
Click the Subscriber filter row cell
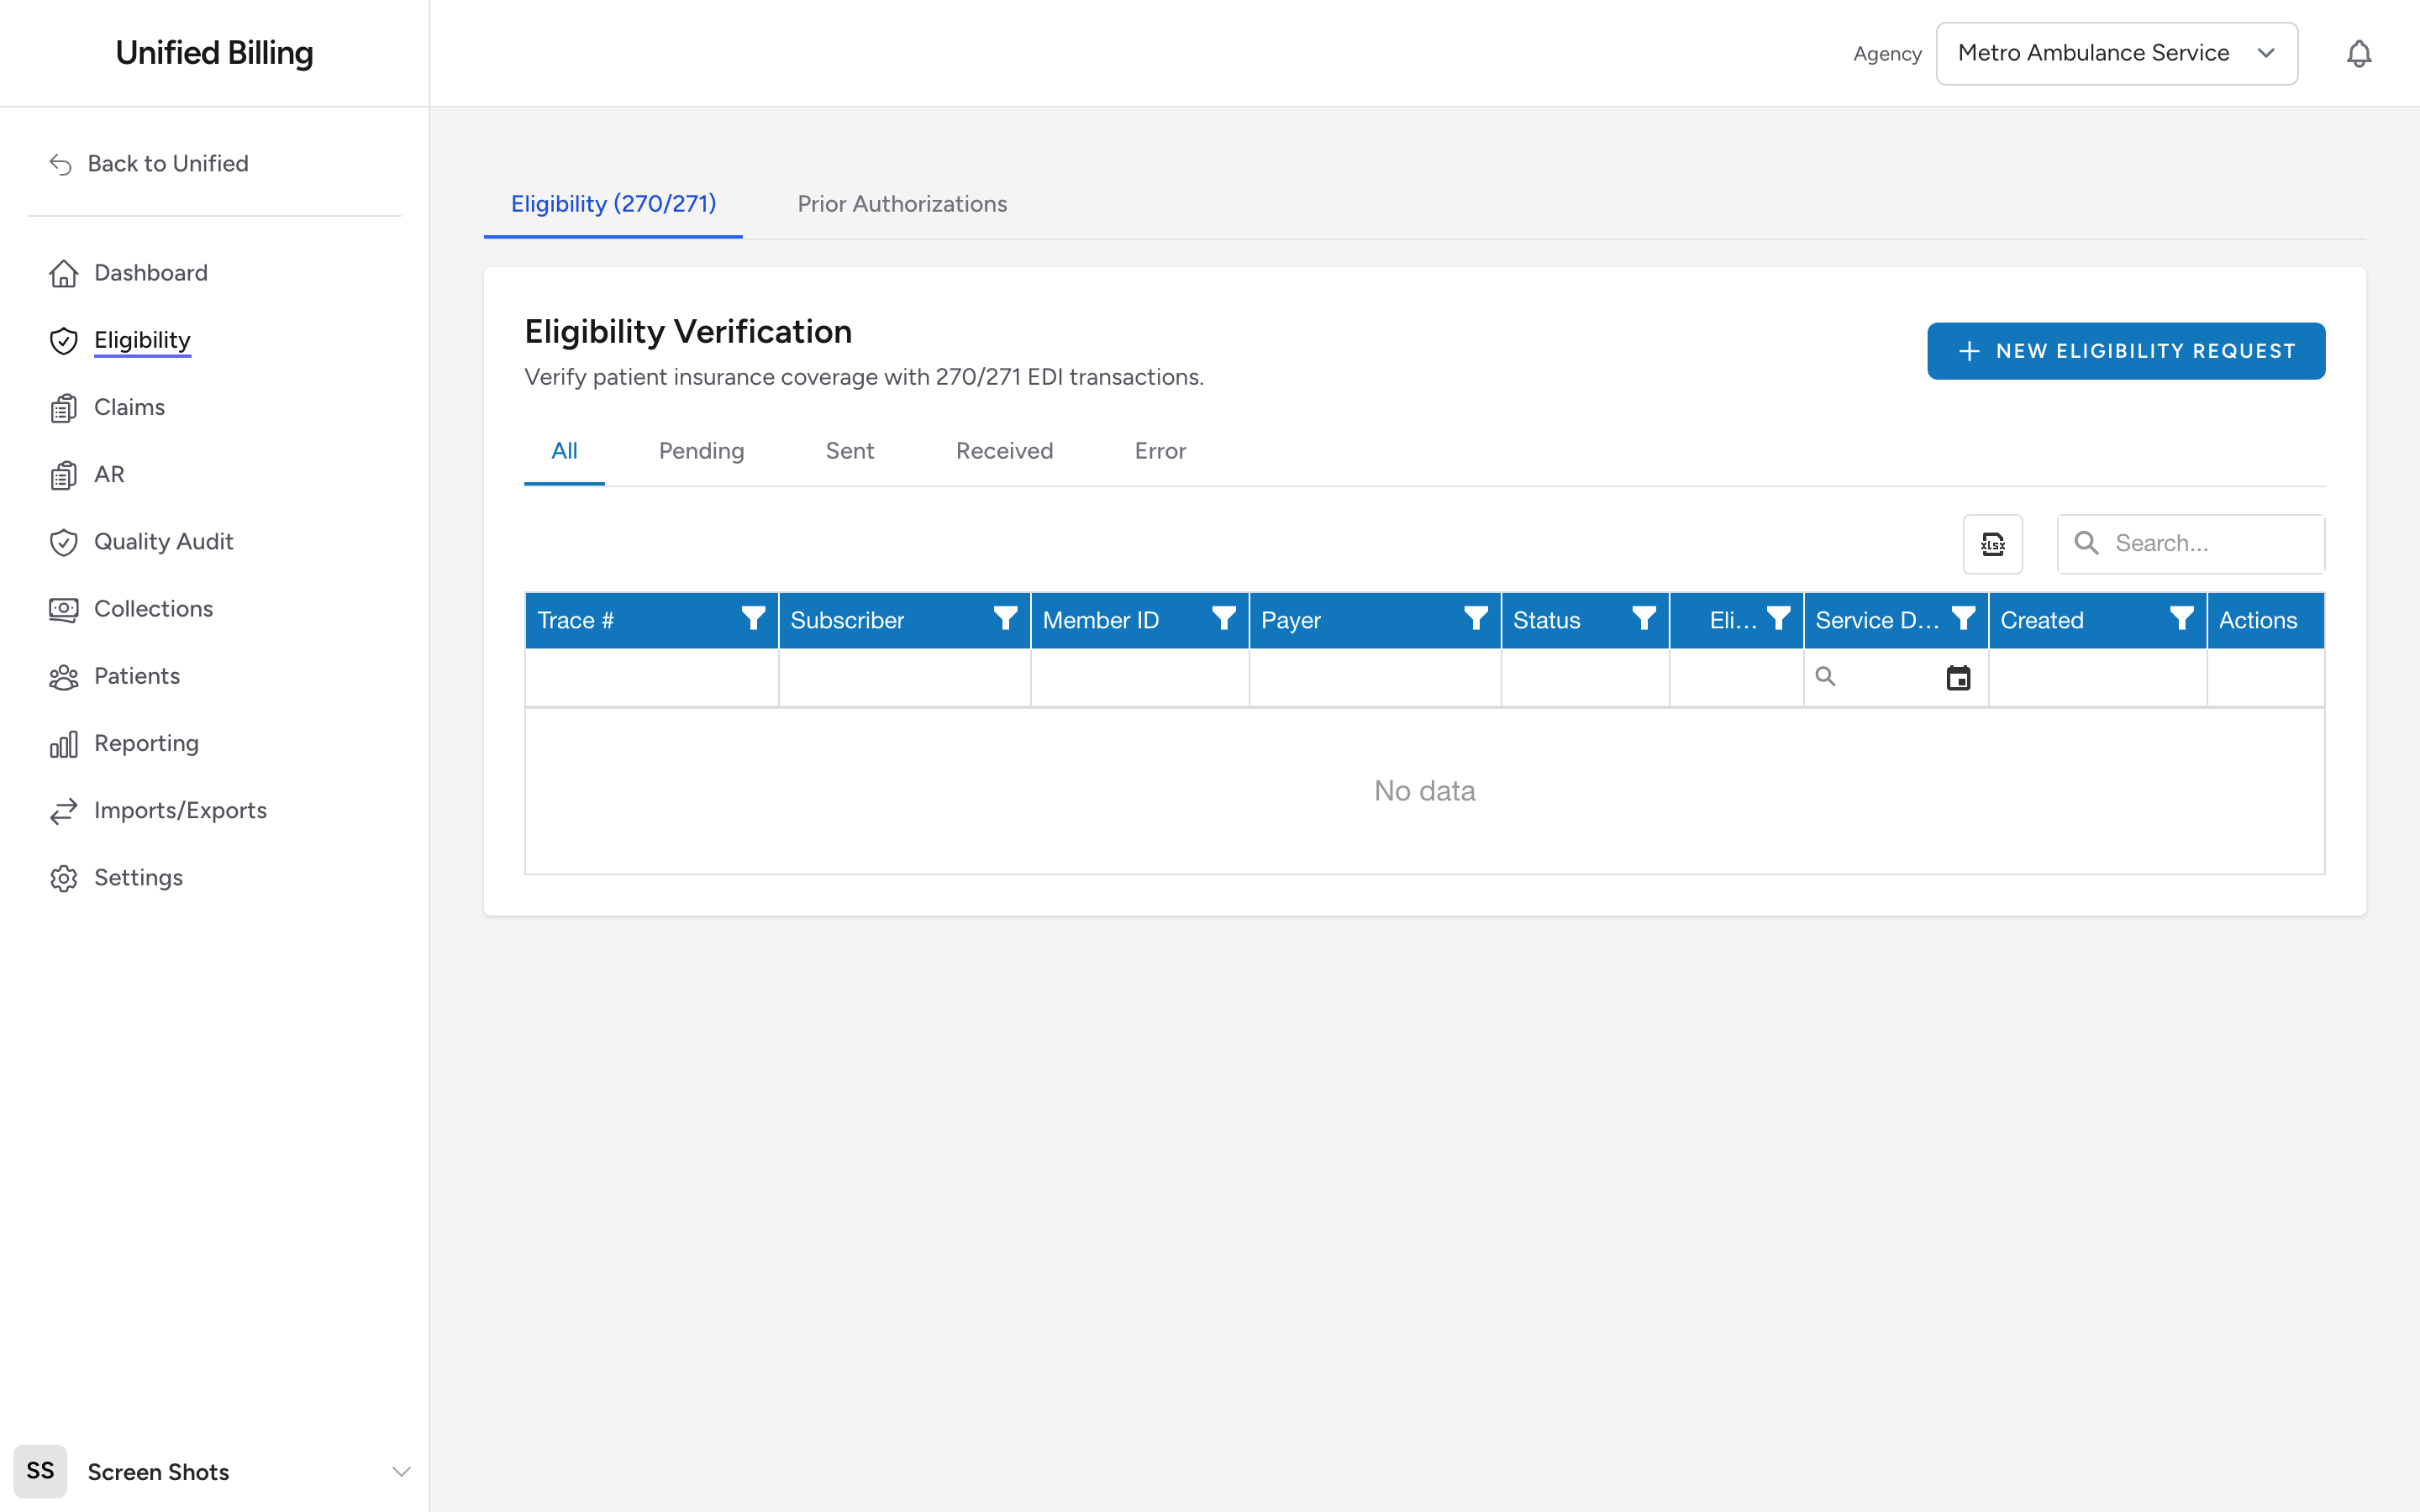coord(904,678)
